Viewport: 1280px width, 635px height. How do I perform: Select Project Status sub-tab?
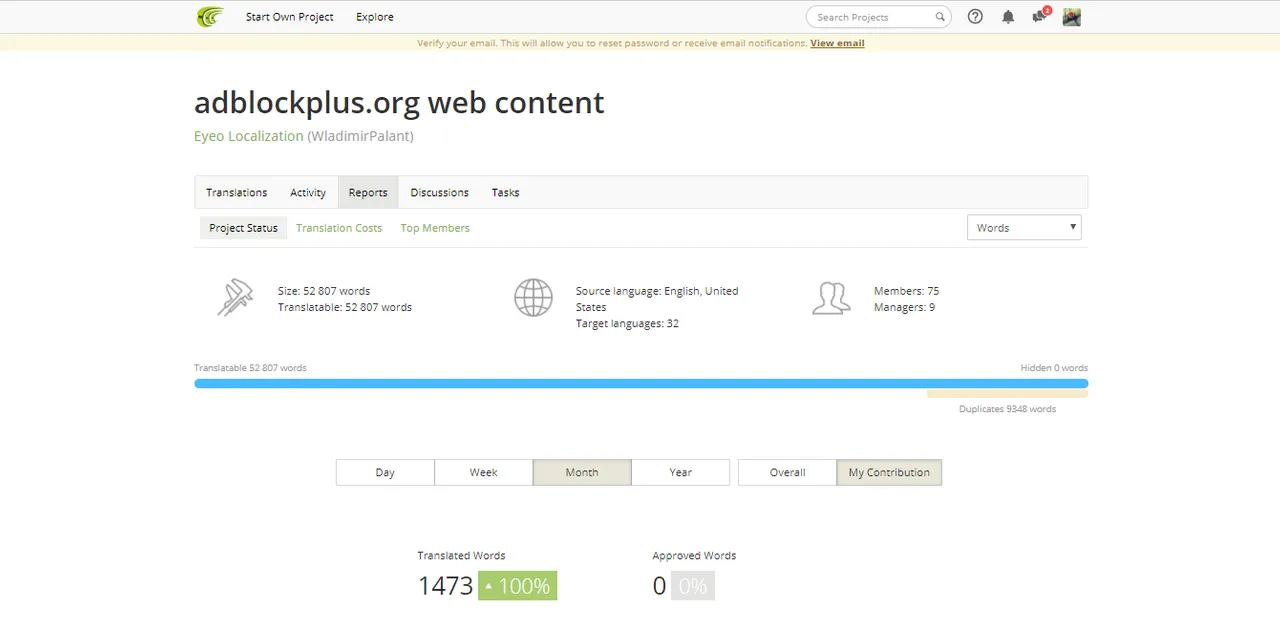(243, 228)
